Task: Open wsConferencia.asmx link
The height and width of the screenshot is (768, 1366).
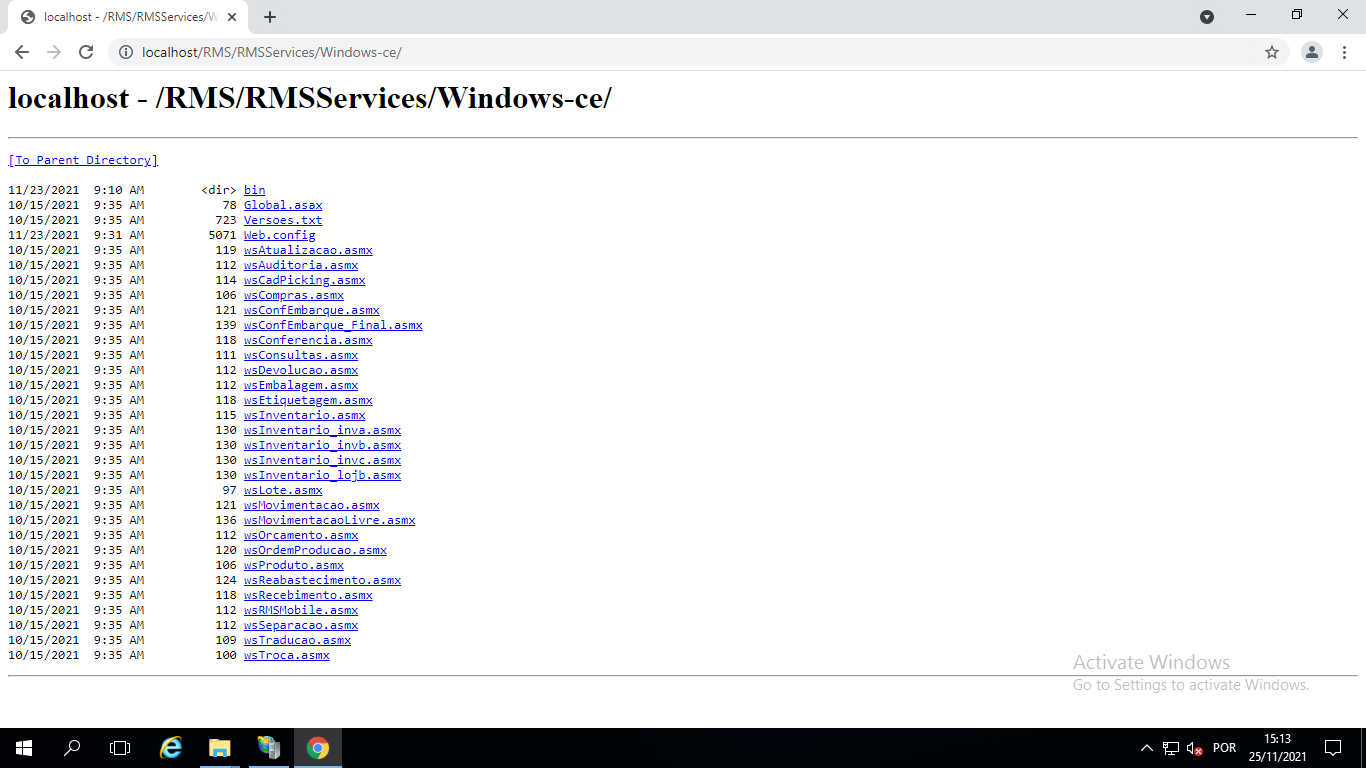Action: pos(308,340)
